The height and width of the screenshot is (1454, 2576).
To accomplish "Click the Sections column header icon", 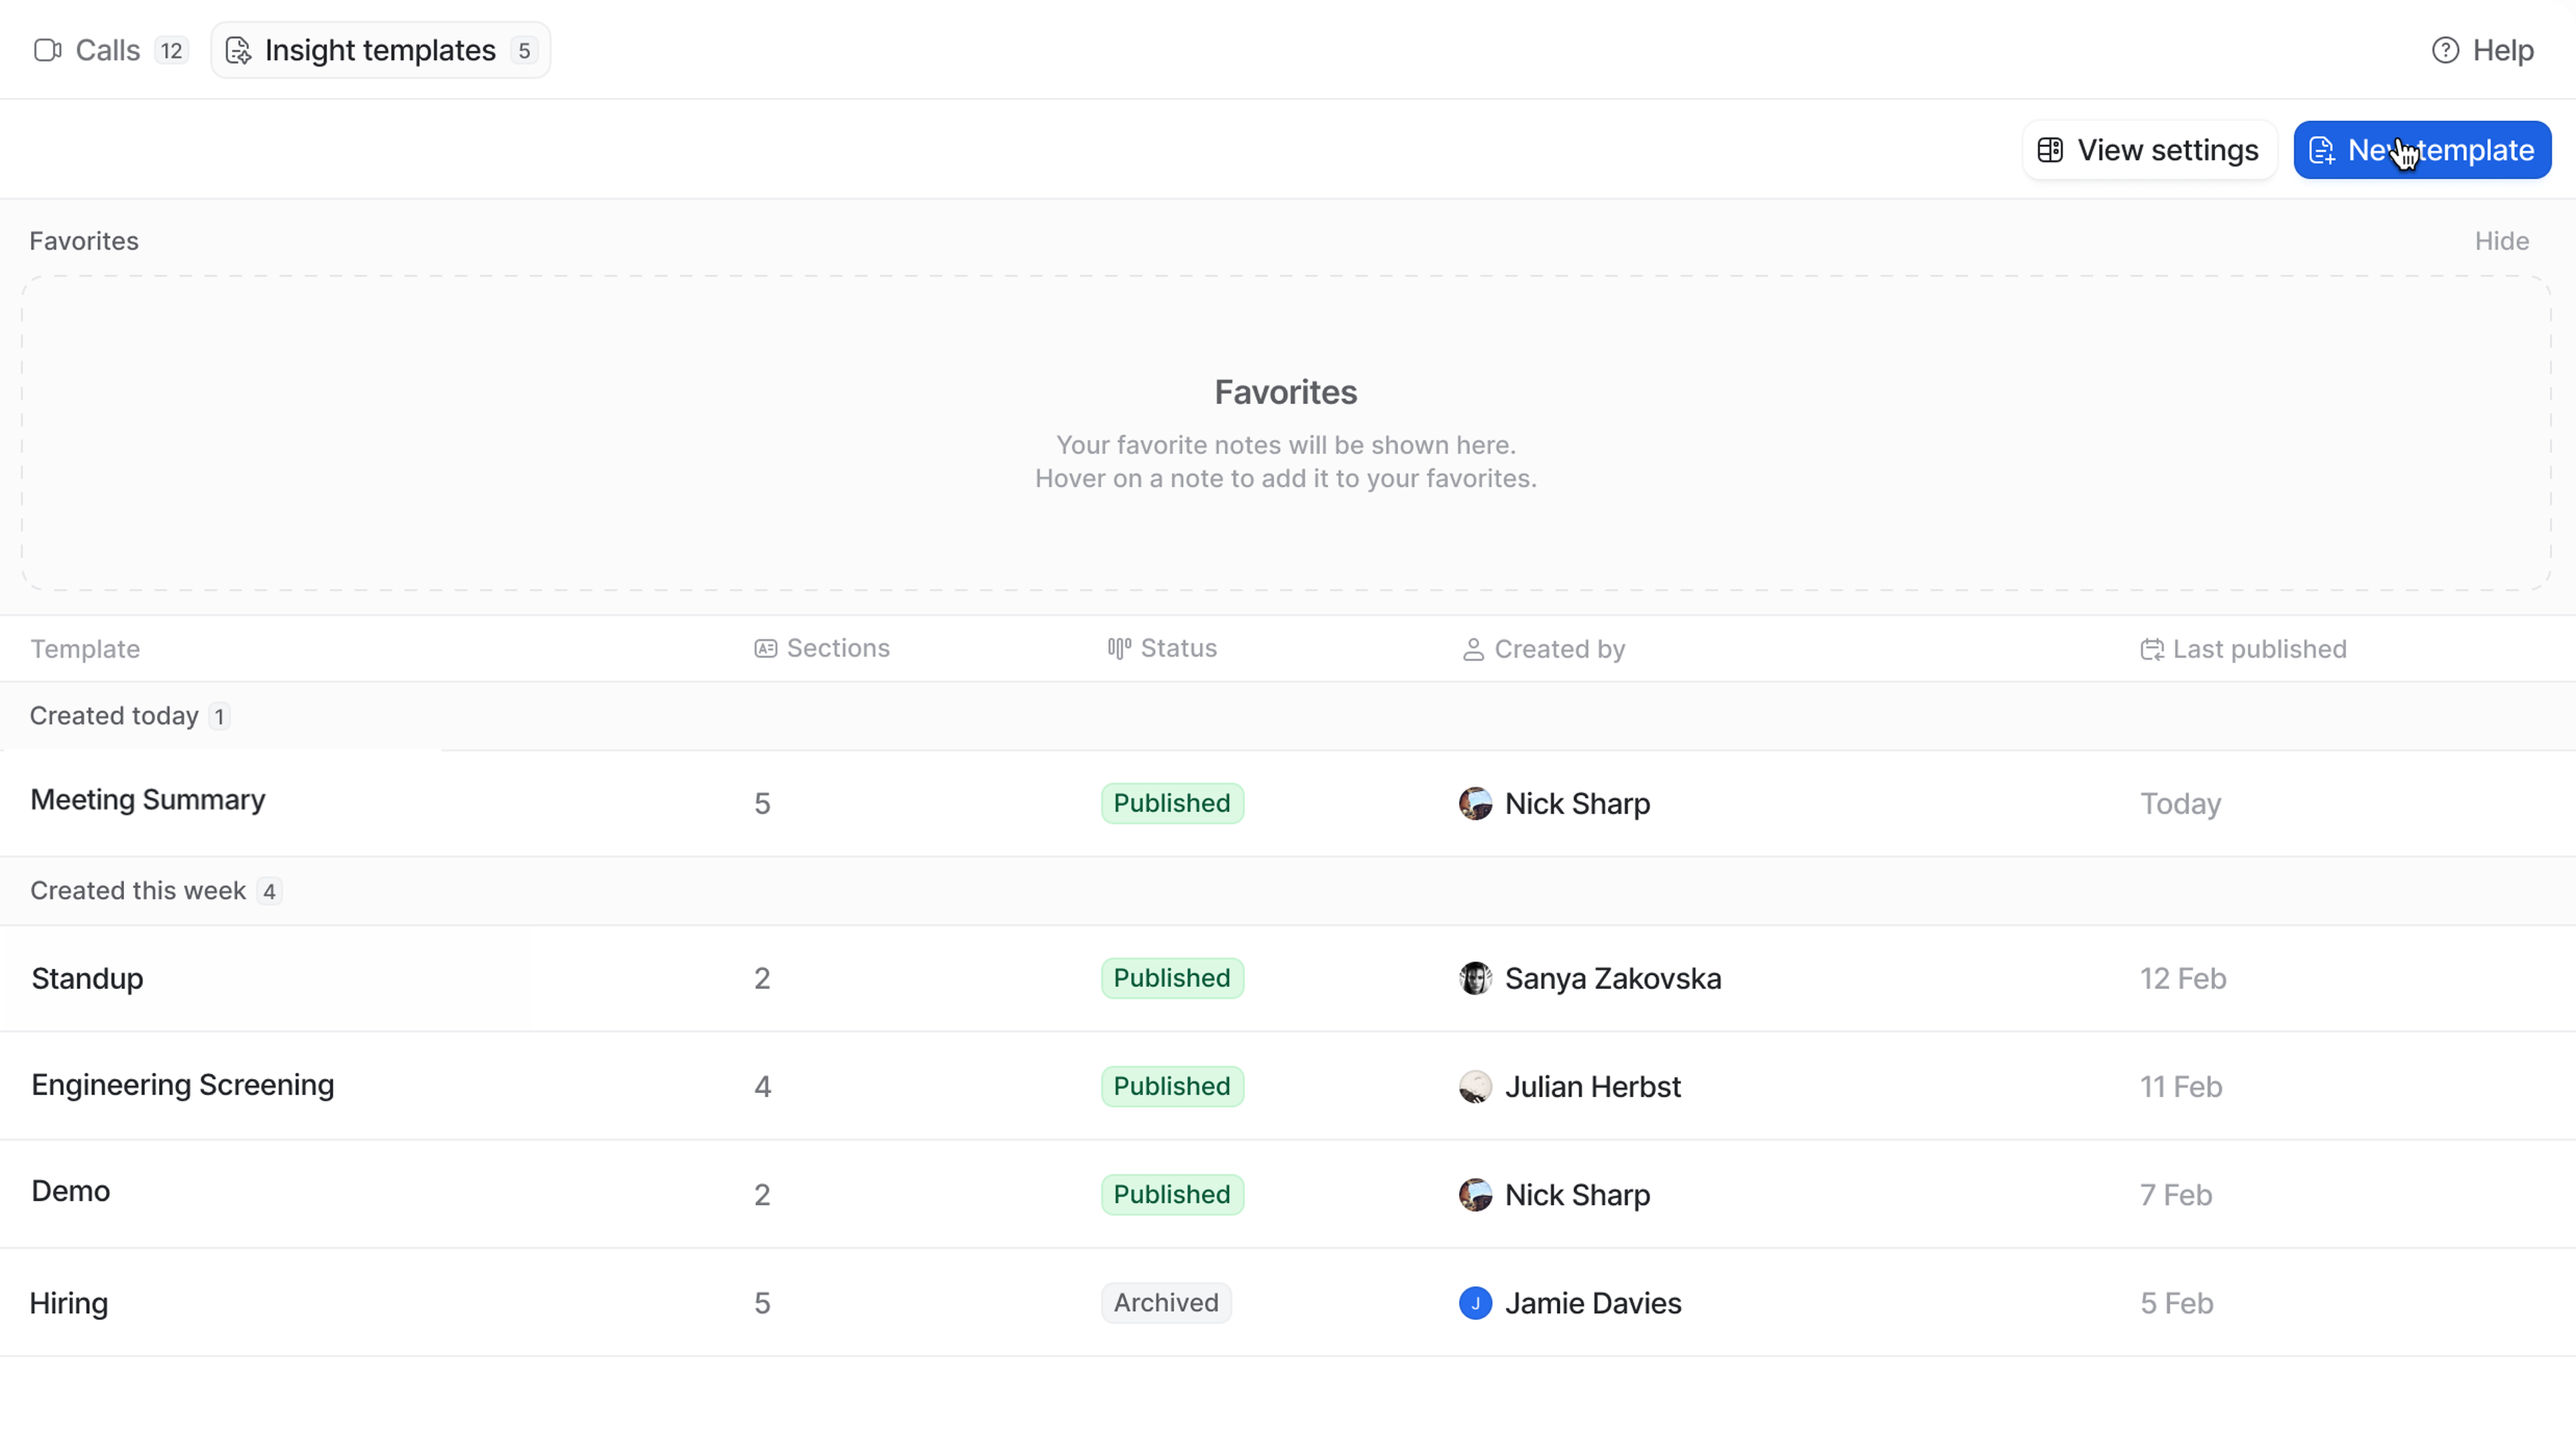I will [765, 649].
